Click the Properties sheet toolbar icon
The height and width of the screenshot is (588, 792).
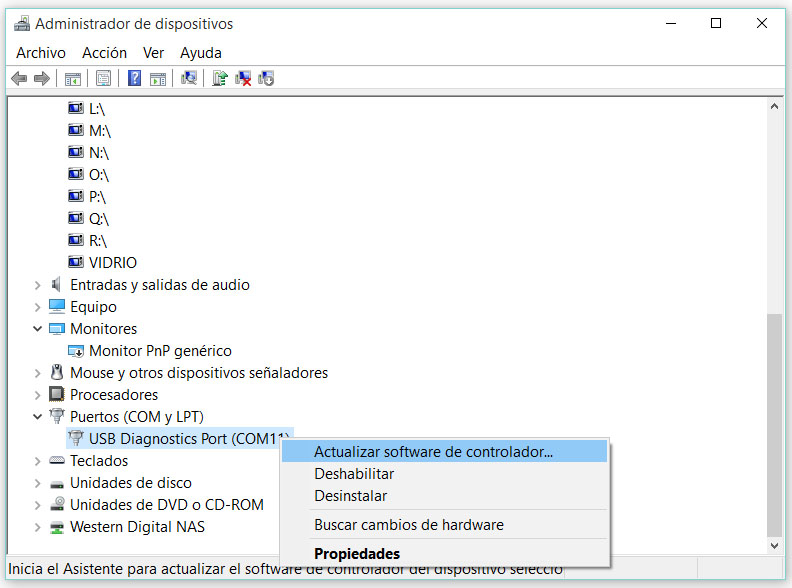(103, 78)
